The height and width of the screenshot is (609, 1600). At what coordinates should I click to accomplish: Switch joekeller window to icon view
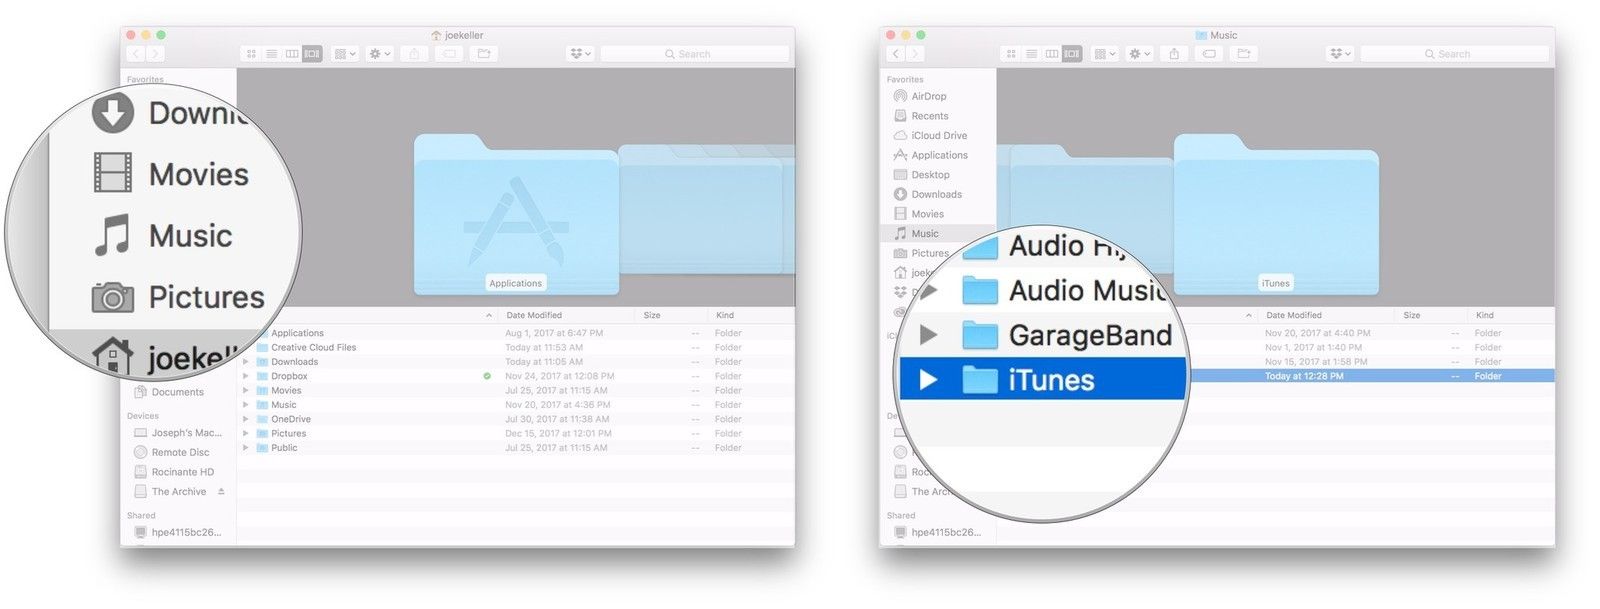[x=251, y=54]
